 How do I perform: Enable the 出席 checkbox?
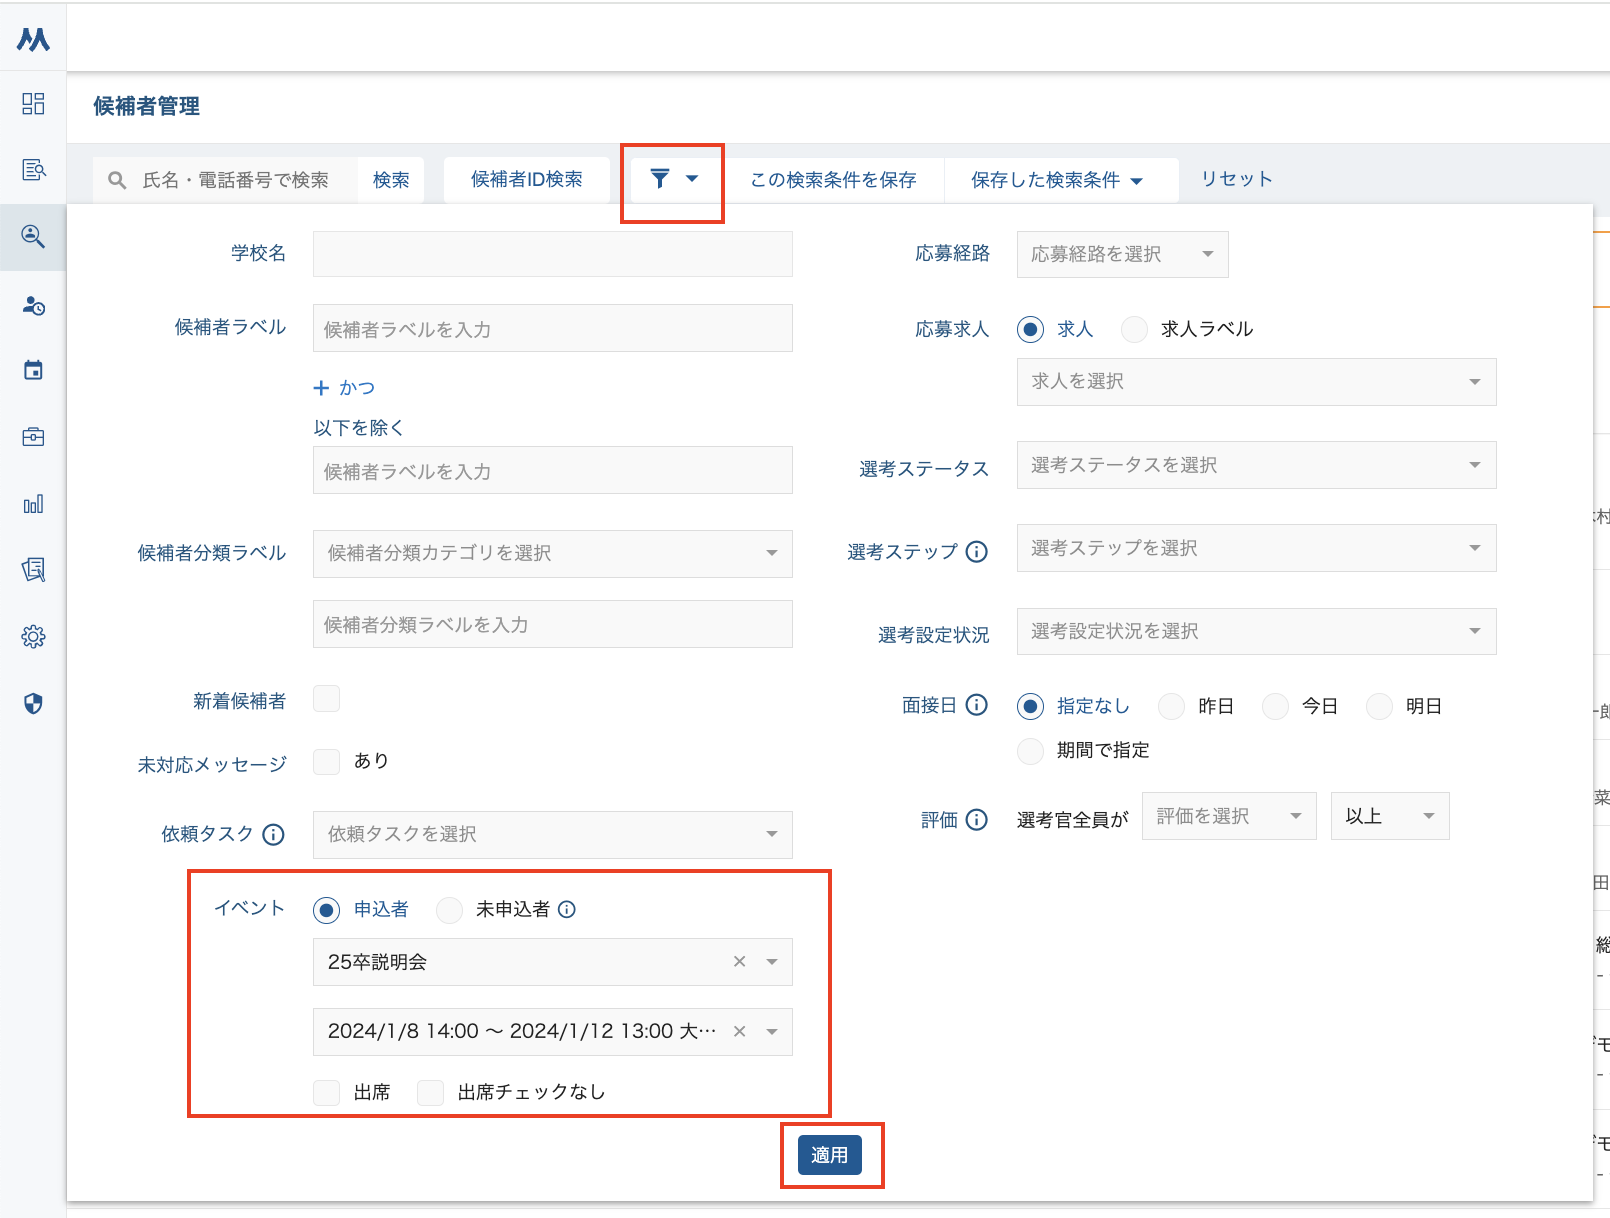pyautogui.click(x=327, y=1092)
